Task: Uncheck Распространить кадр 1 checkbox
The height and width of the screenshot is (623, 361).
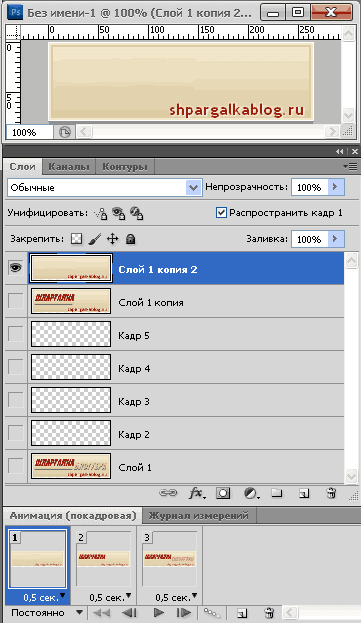Action: point(221,213)
